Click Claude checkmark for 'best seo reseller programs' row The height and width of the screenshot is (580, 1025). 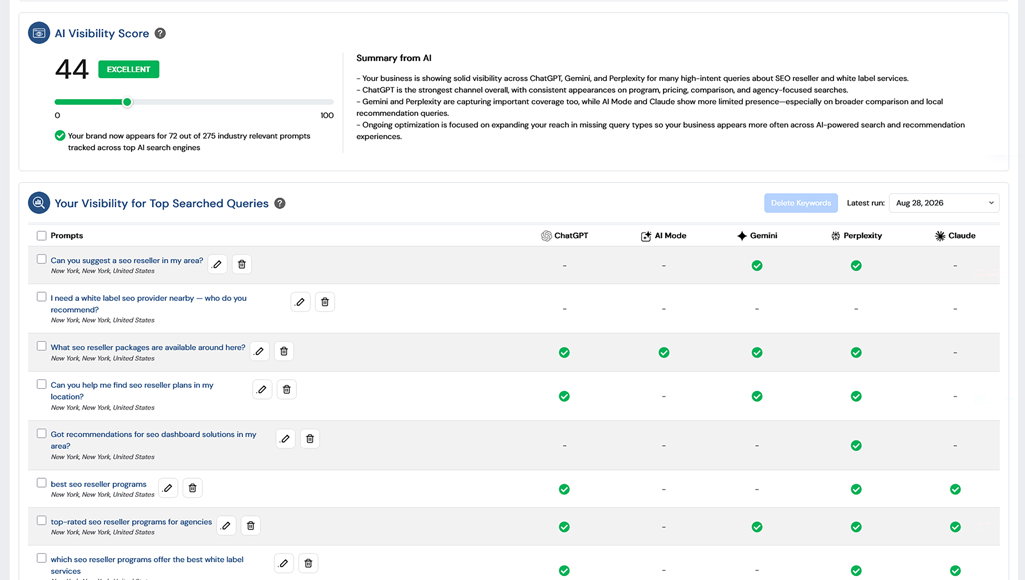[x=955, y=489]
